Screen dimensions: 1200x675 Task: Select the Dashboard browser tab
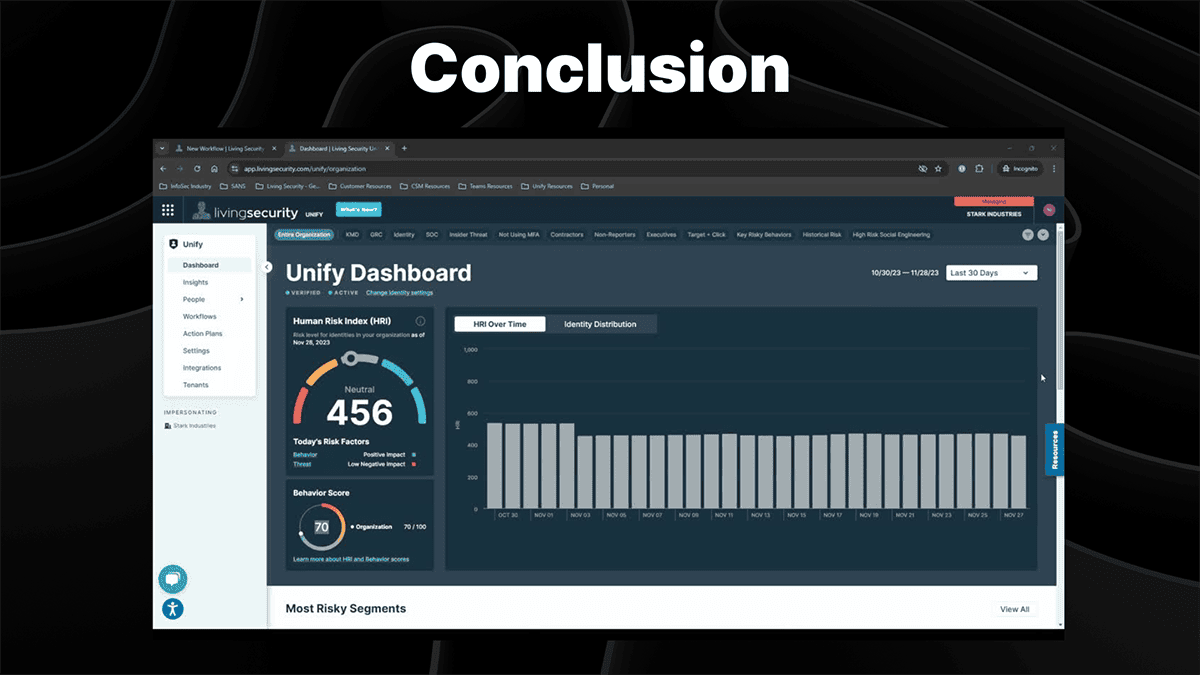pyautogui.click(x=339, y=148)
